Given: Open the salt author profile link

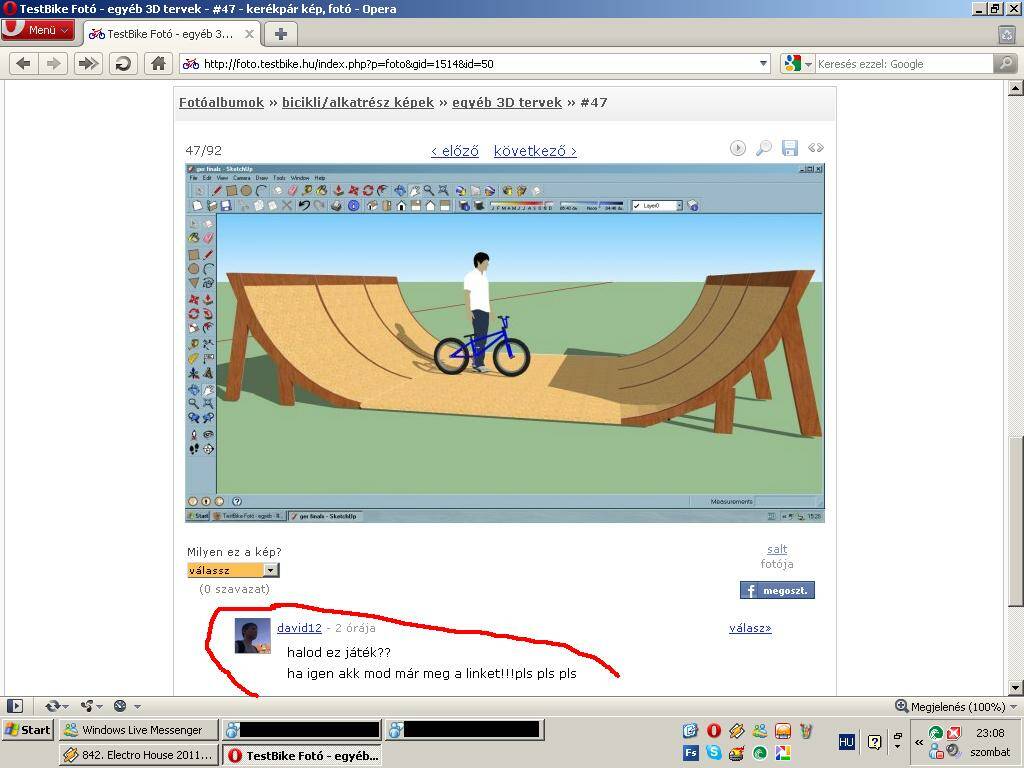Looking at the screenshot, I should 776,549.
